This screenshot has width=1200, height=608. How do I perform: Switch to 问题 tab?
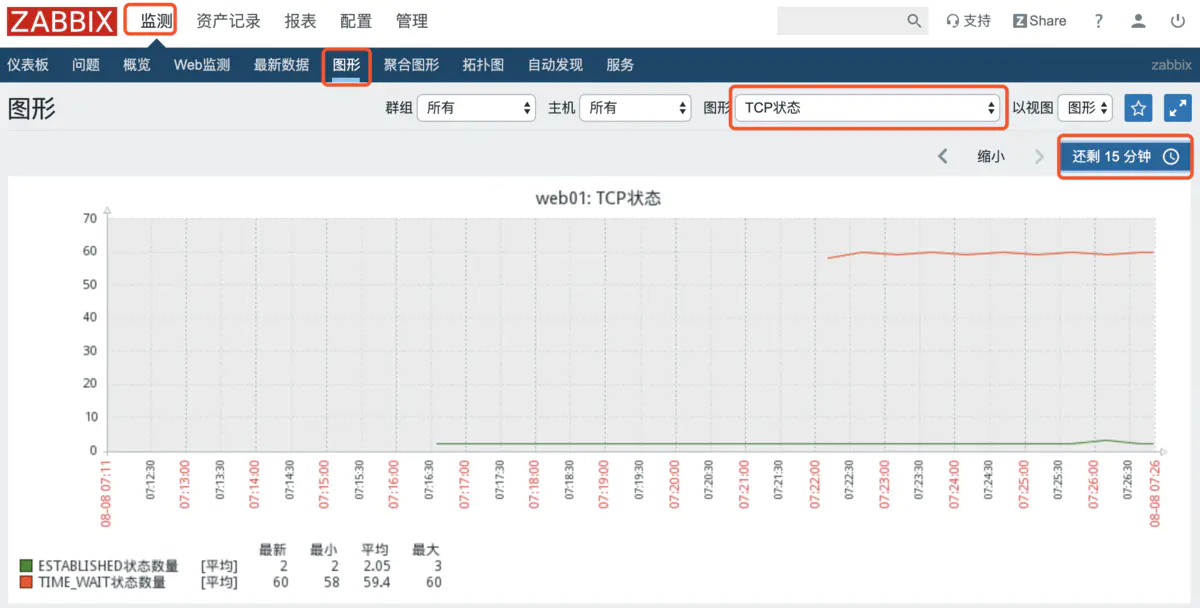point(86,65)
